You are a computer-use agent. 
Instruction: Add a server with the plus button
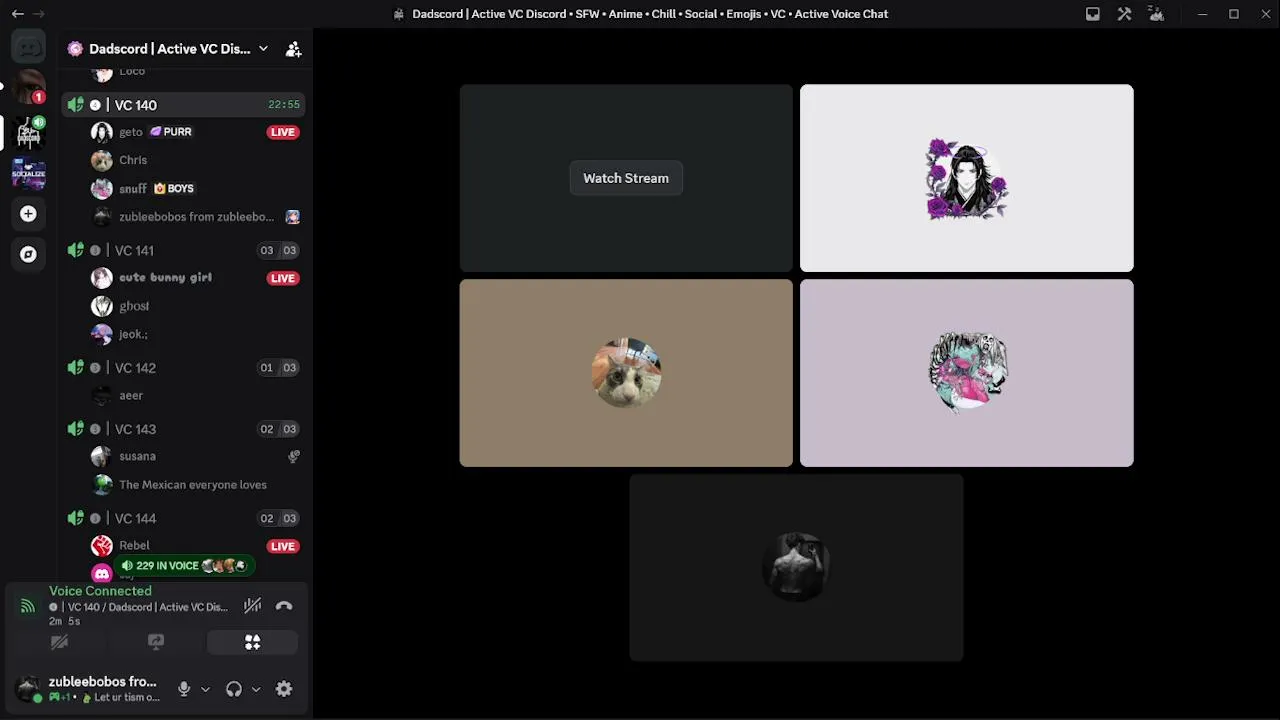[x=28, y=214]
